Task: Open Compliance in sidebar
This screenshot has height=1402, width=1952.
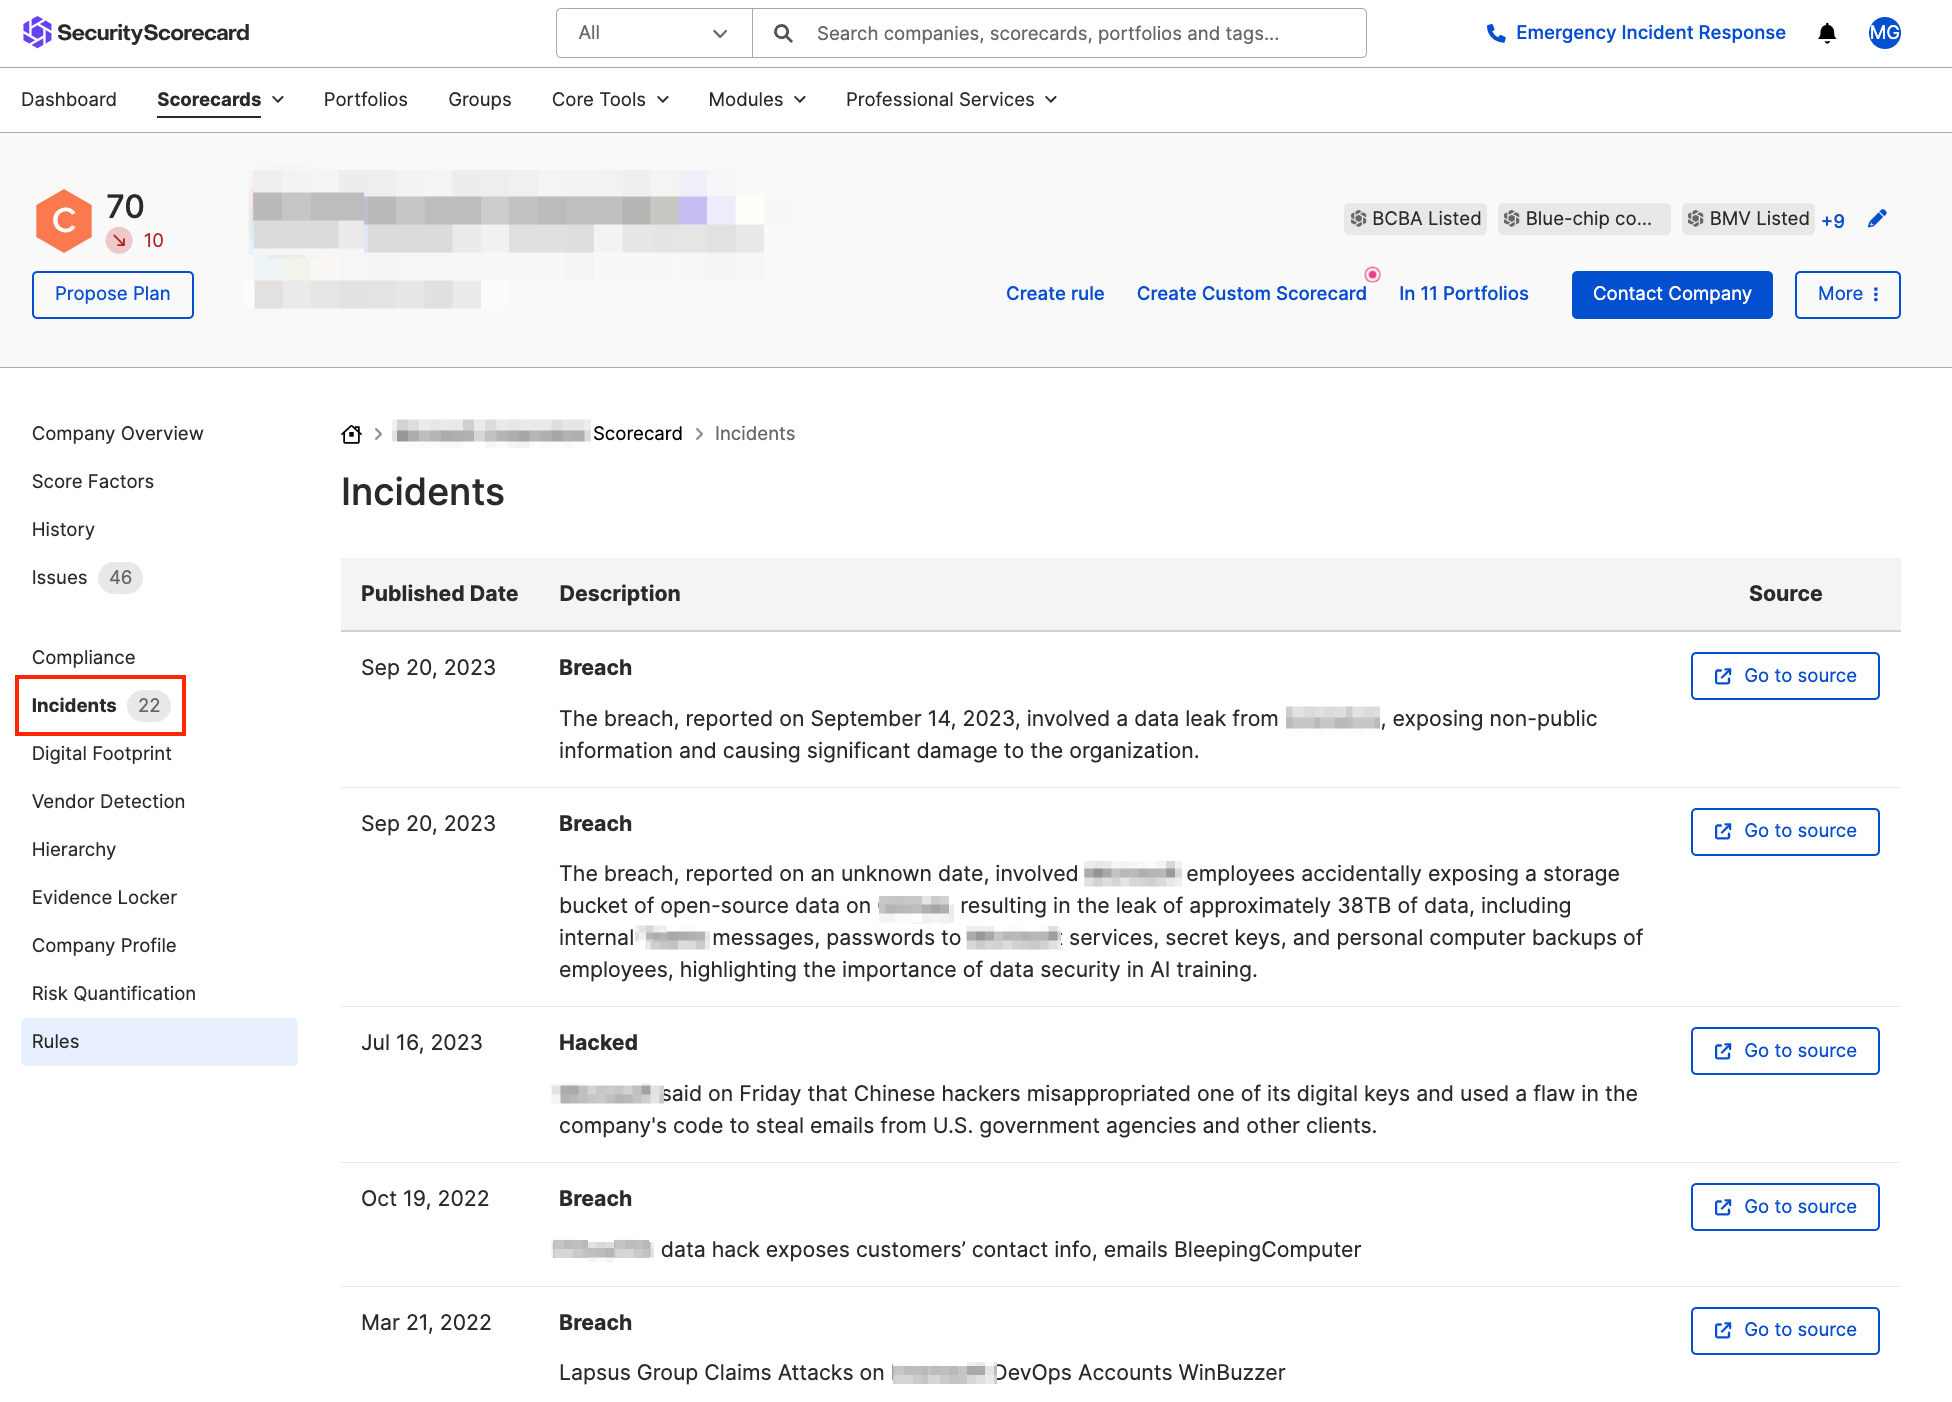Action: tap(84, 658)
